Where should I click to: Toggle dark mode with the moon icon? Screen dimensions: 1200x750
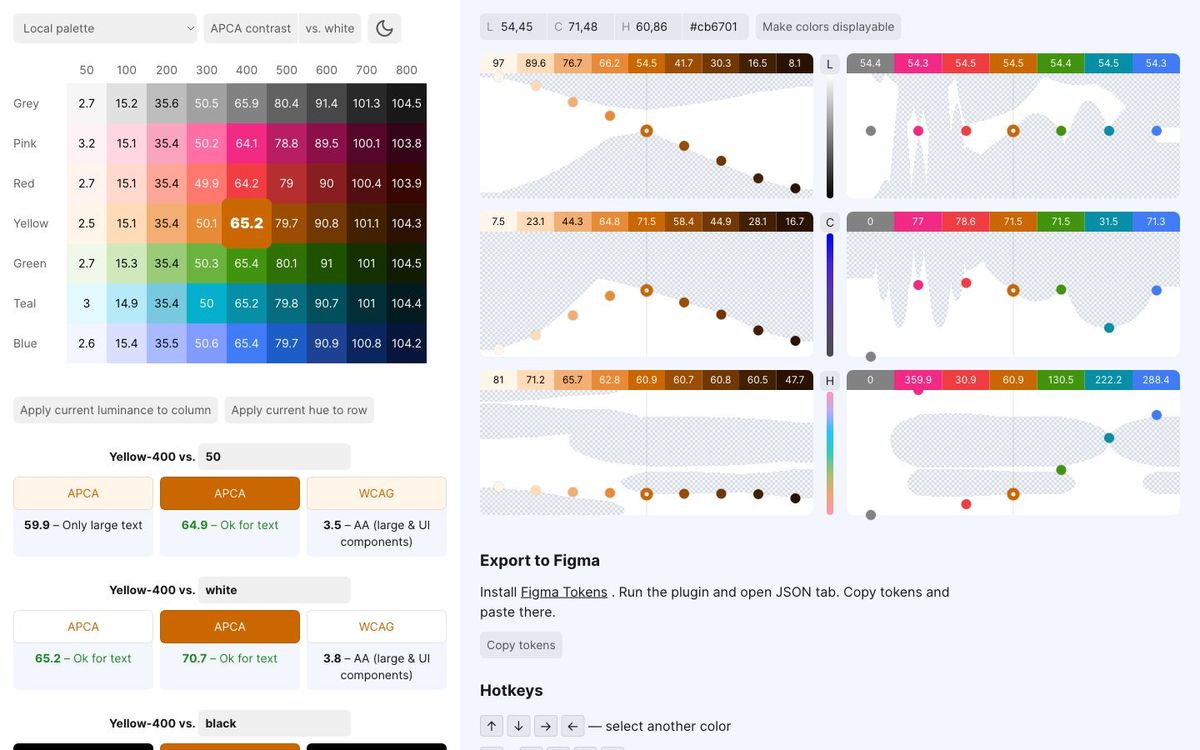tap(384, 28)
